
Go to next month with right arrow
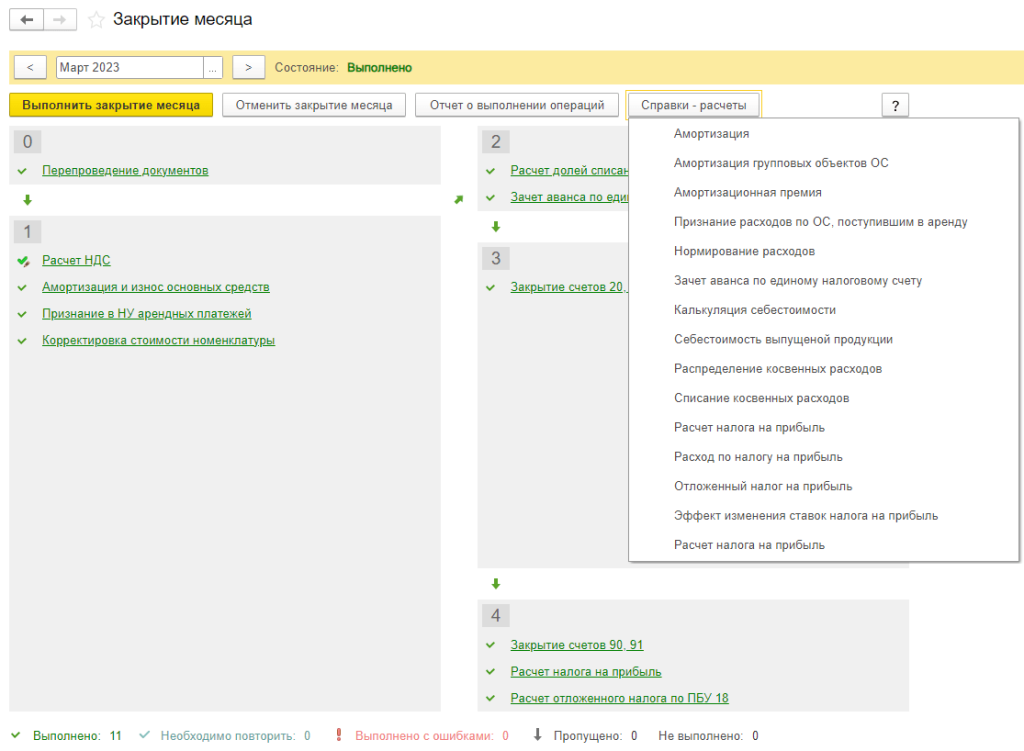248,67
